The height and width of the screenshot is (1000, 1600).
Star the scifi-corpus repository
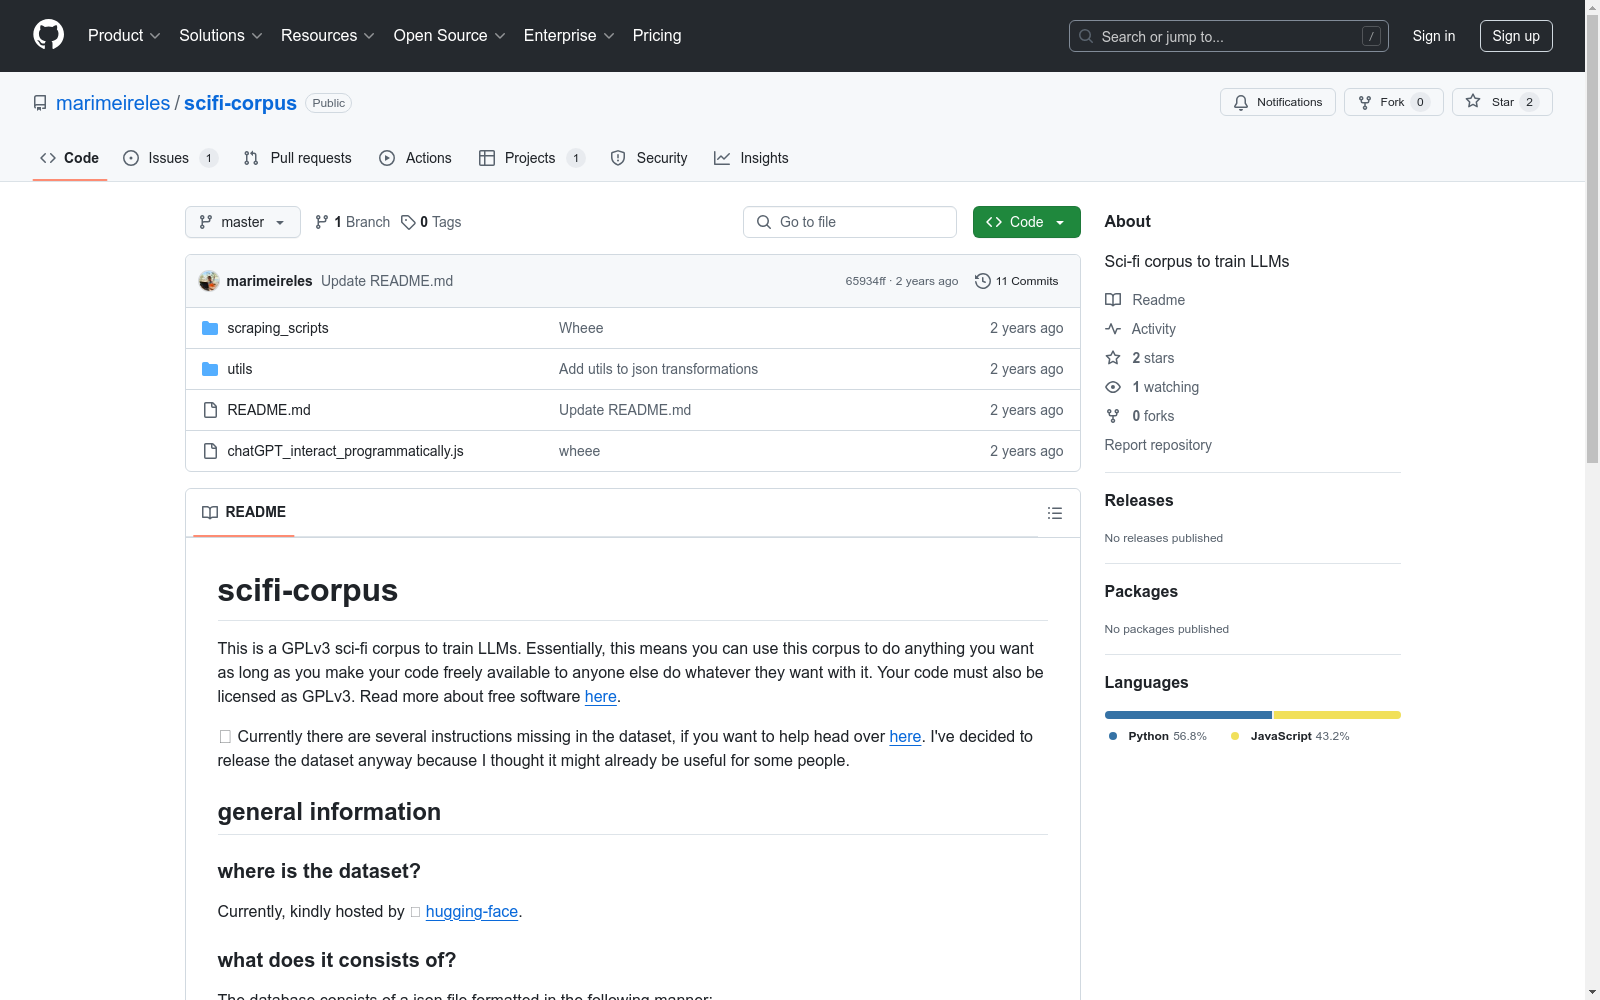pyautogui.click(x=1502, y=102)
